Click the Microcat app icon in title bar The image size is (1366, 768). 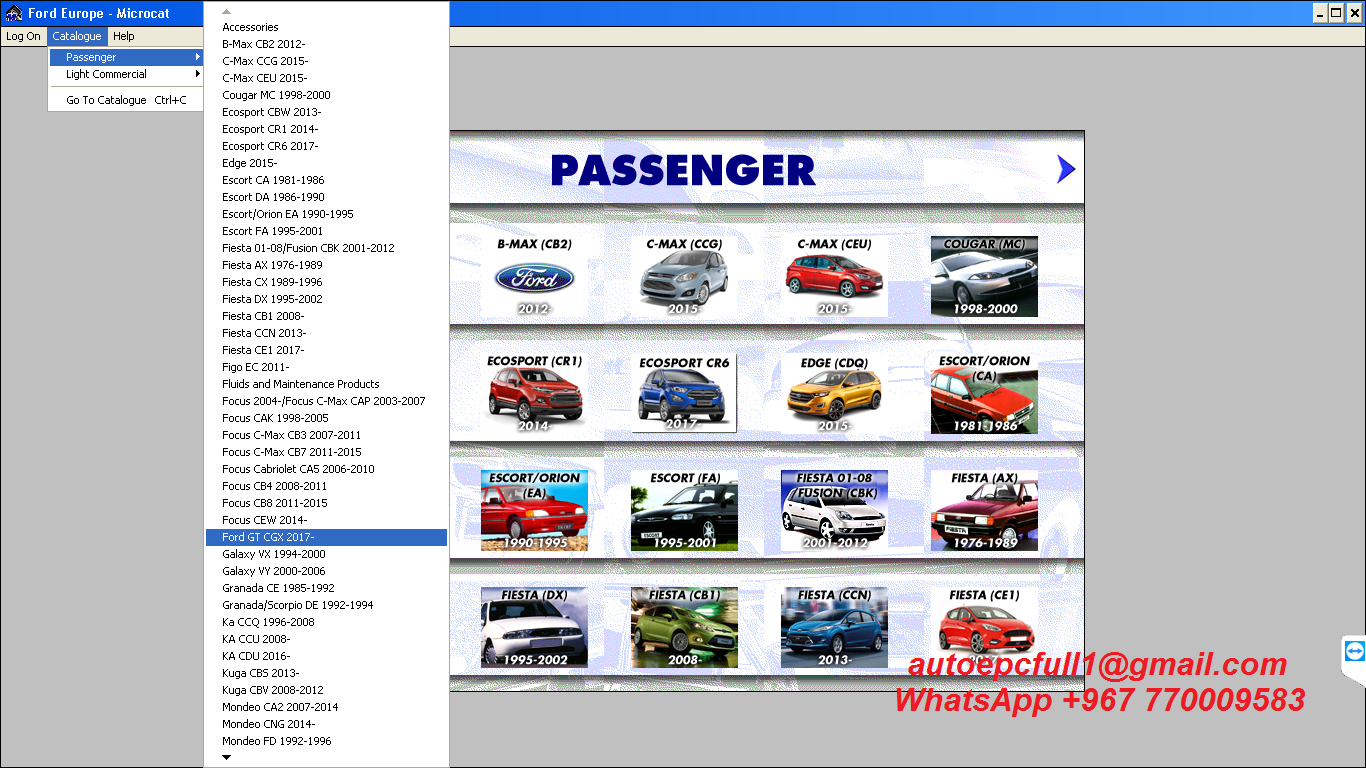pyautogui.click(x=14, y=13)
